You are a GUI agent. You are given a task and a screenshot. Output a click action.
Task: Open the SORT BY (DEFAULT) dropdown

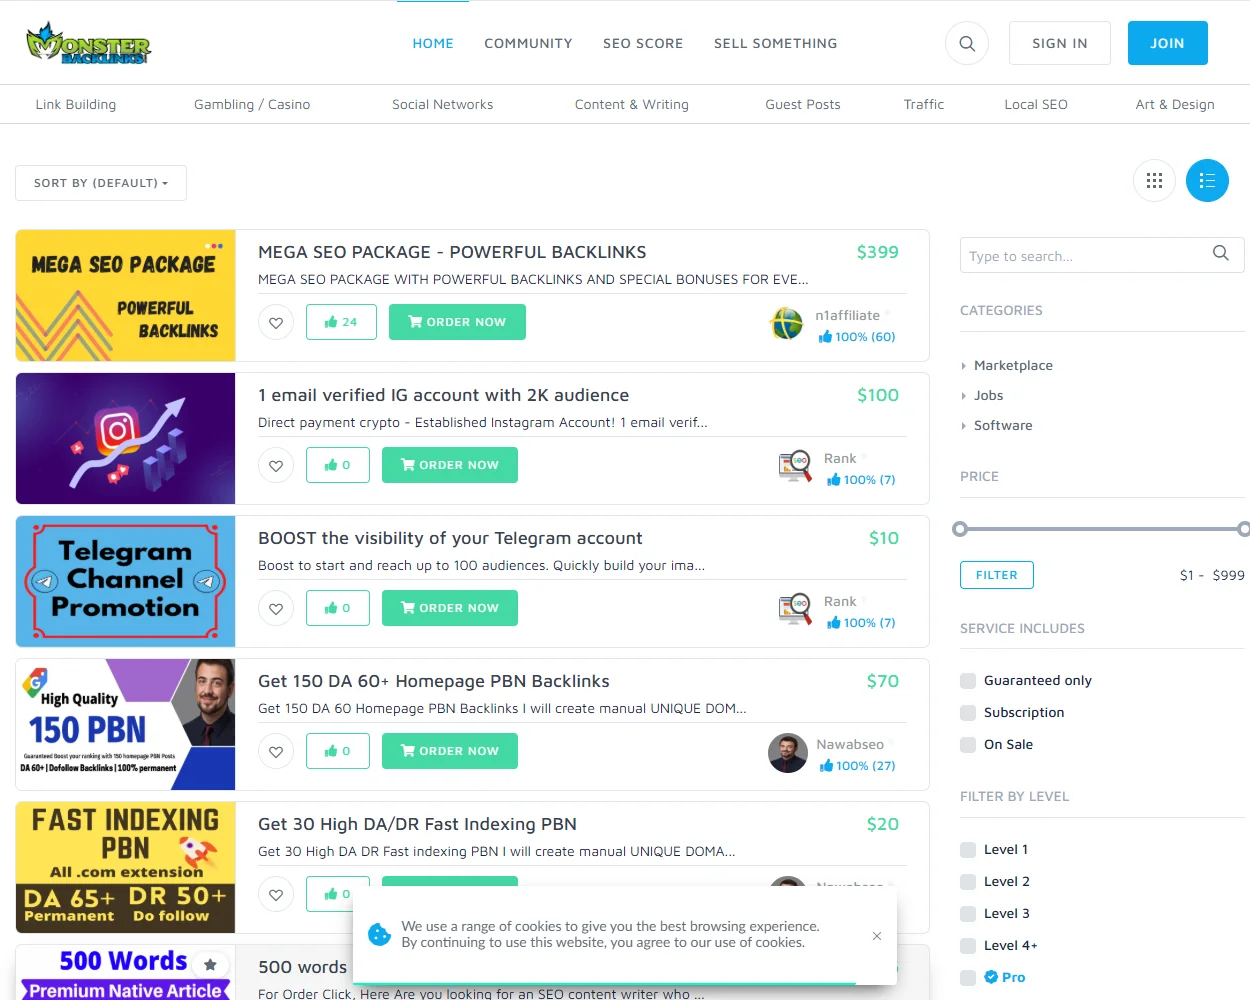[100, 183]
